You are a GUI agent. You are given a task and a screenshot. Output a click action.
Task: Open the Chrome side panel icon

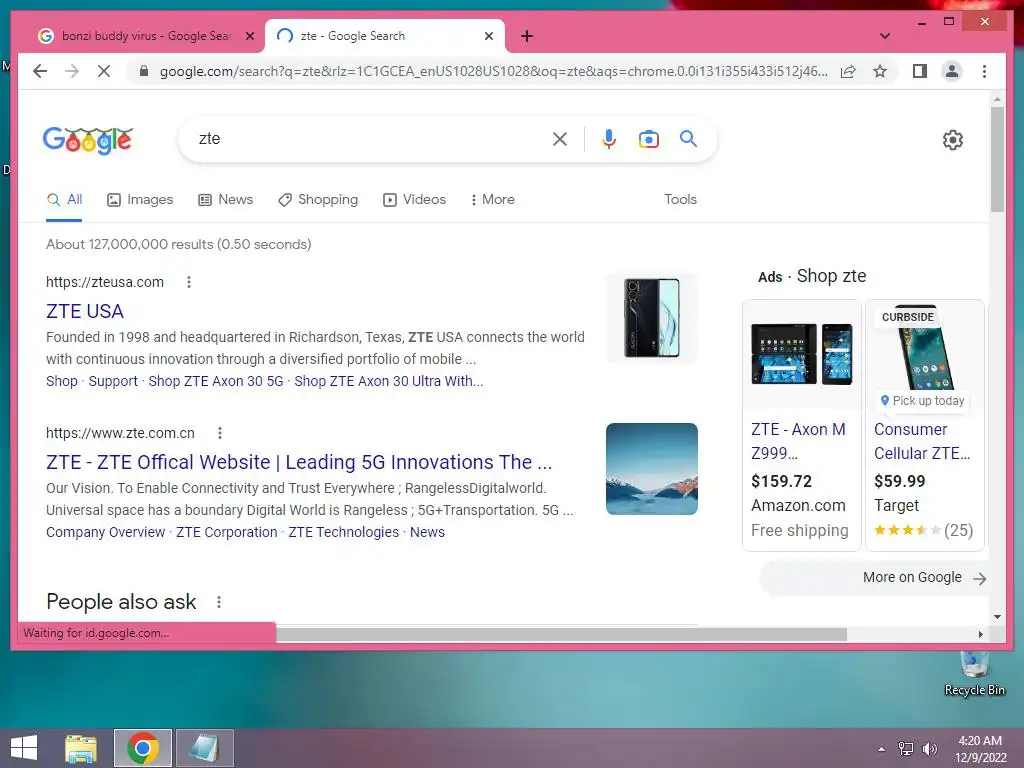click(920, 71)
